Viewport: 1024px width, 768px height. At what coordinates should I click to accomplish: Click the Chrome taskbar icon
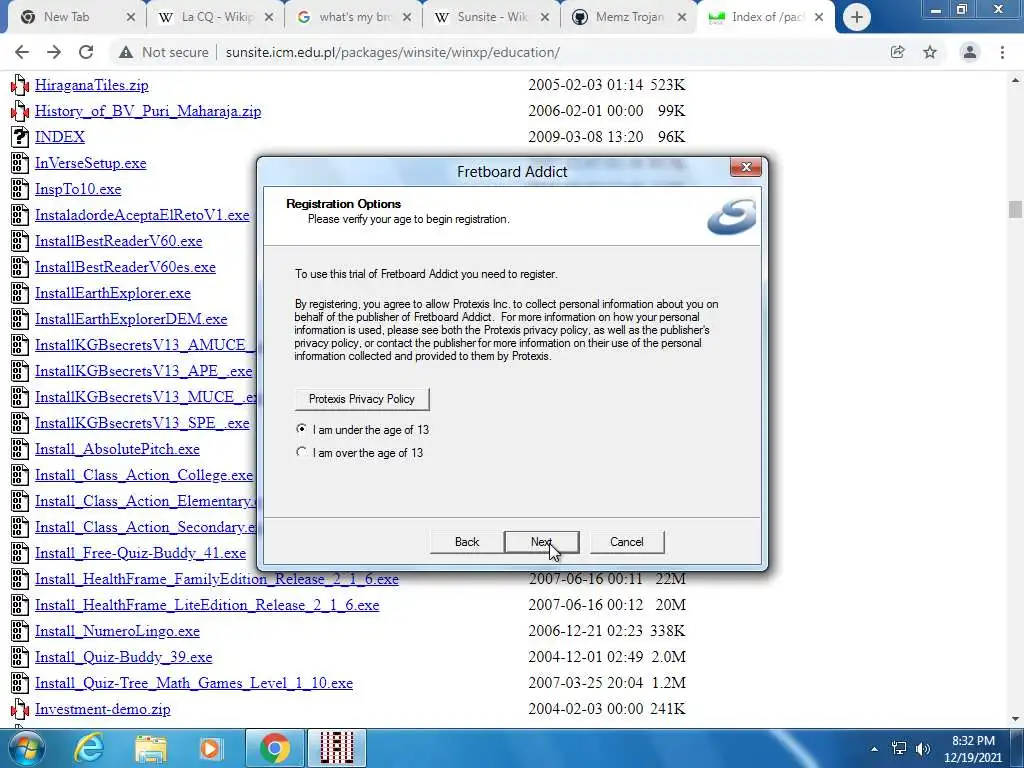point(274,748)
